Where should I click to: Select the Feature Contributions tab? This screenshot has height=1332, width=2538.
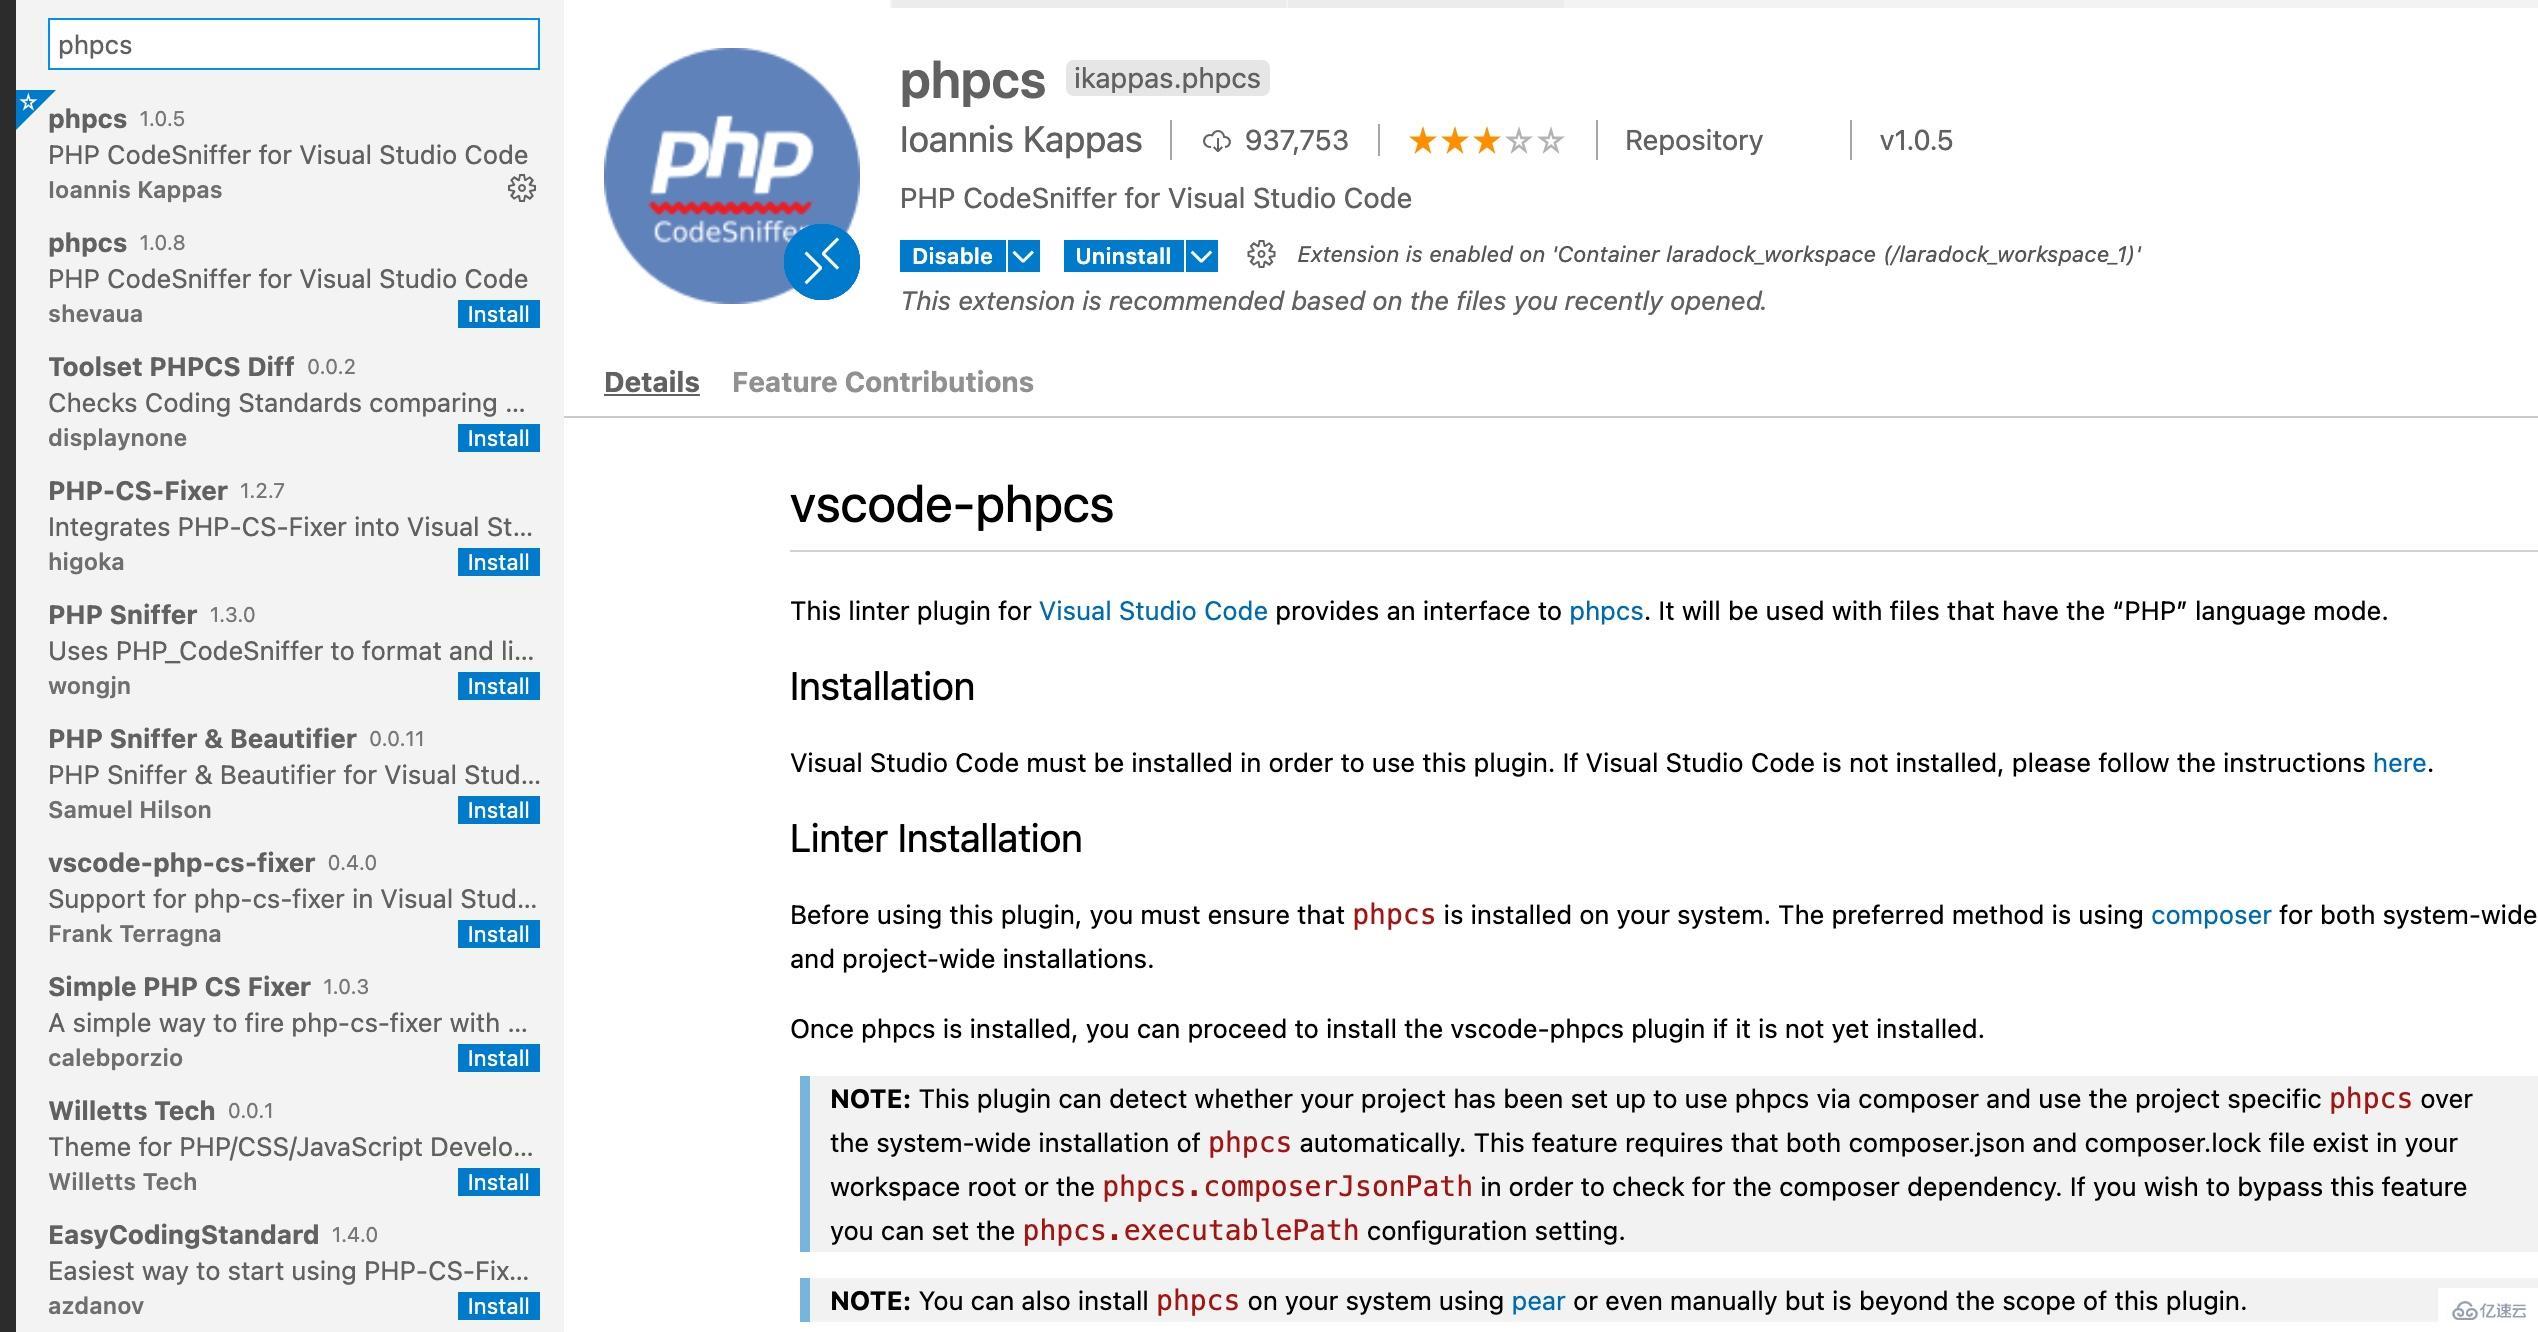click(x=883, y=381)
